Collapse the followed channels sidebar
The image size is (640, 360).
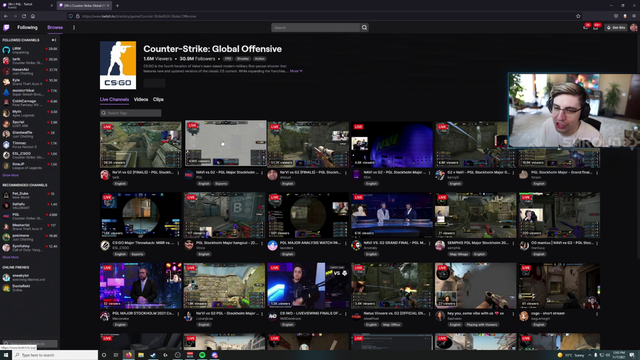(x=54, y=40)
